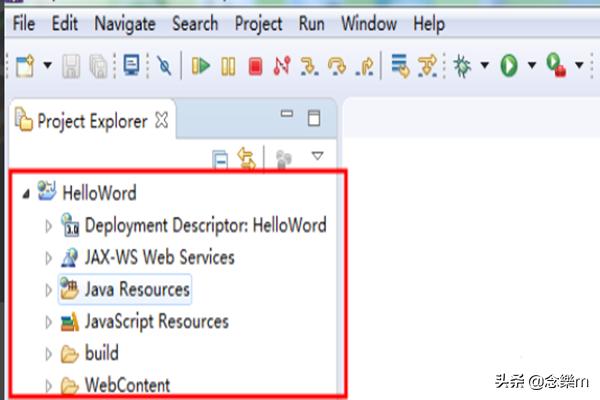Open the Run button dropdown arrow

pyautogui.click(x=531, y=66)
